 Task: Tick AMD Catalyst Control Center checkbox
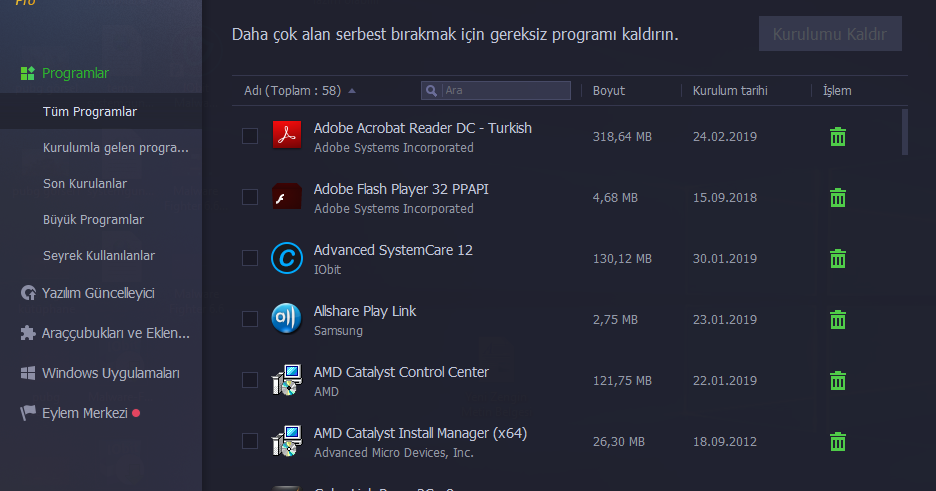250,380
